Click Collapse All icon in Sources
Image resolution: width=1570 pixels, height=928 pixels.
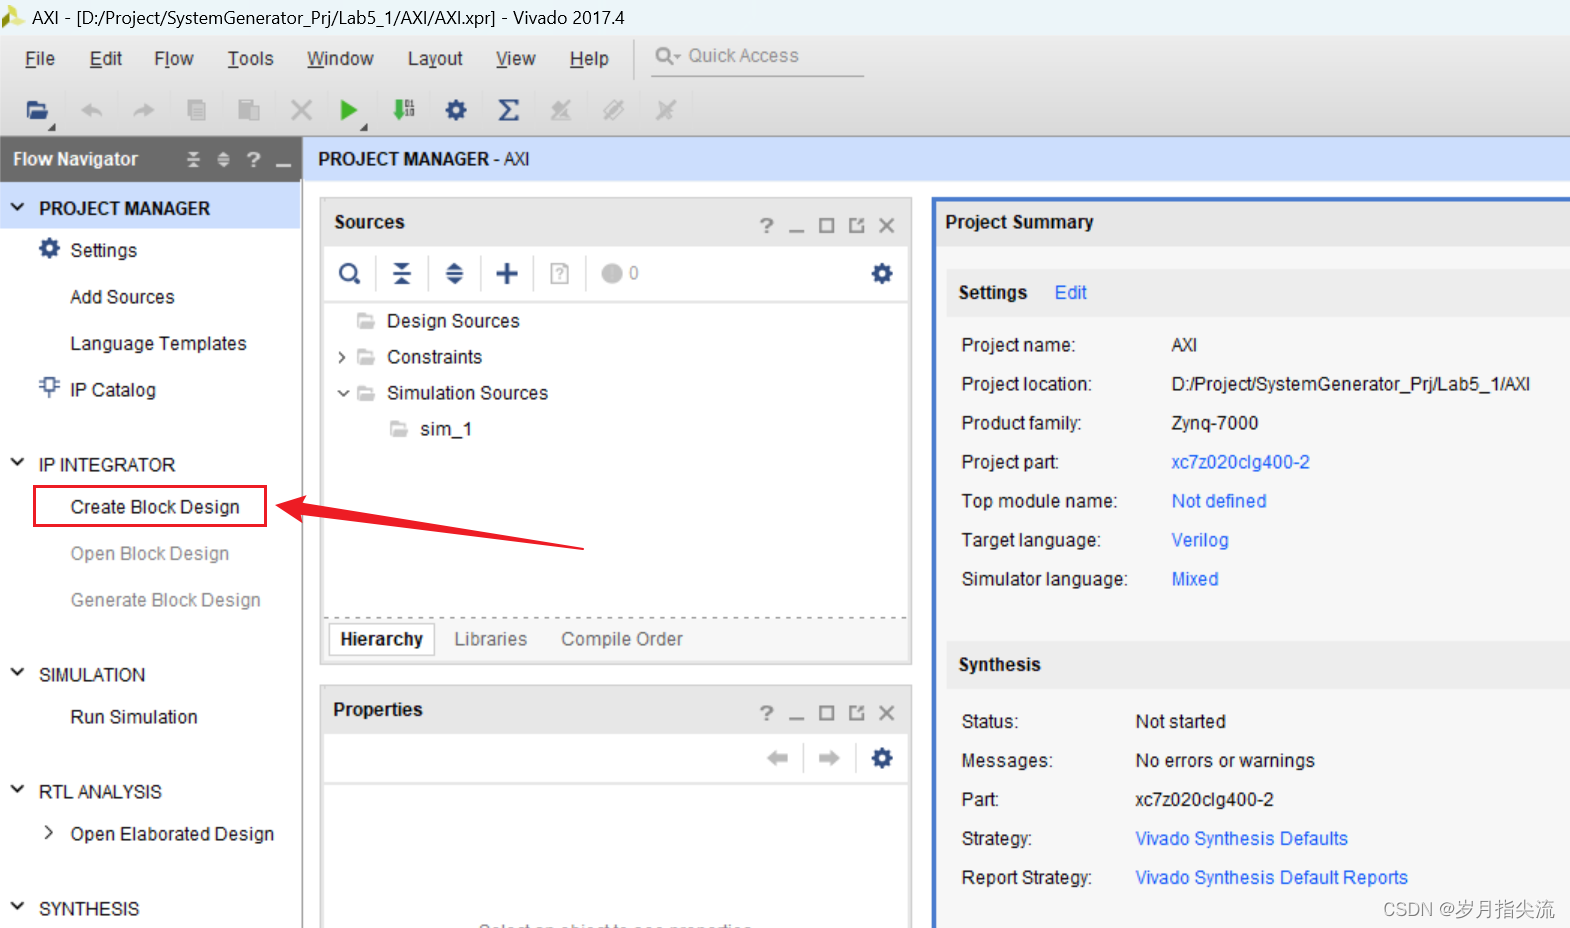click(402, 273)
